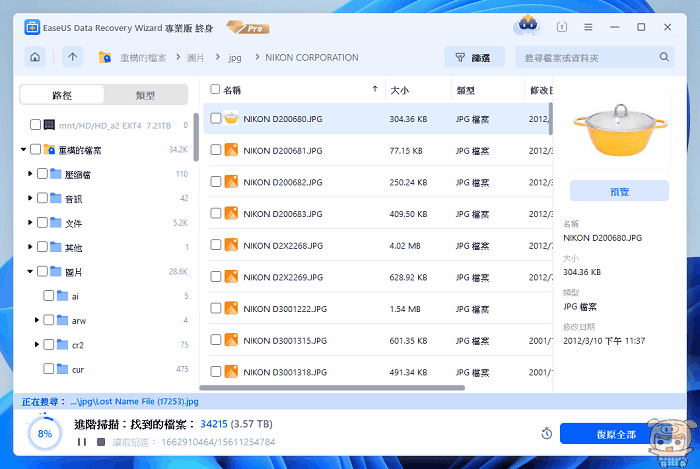Open the hamburger menu in title bar

point(588,27)
